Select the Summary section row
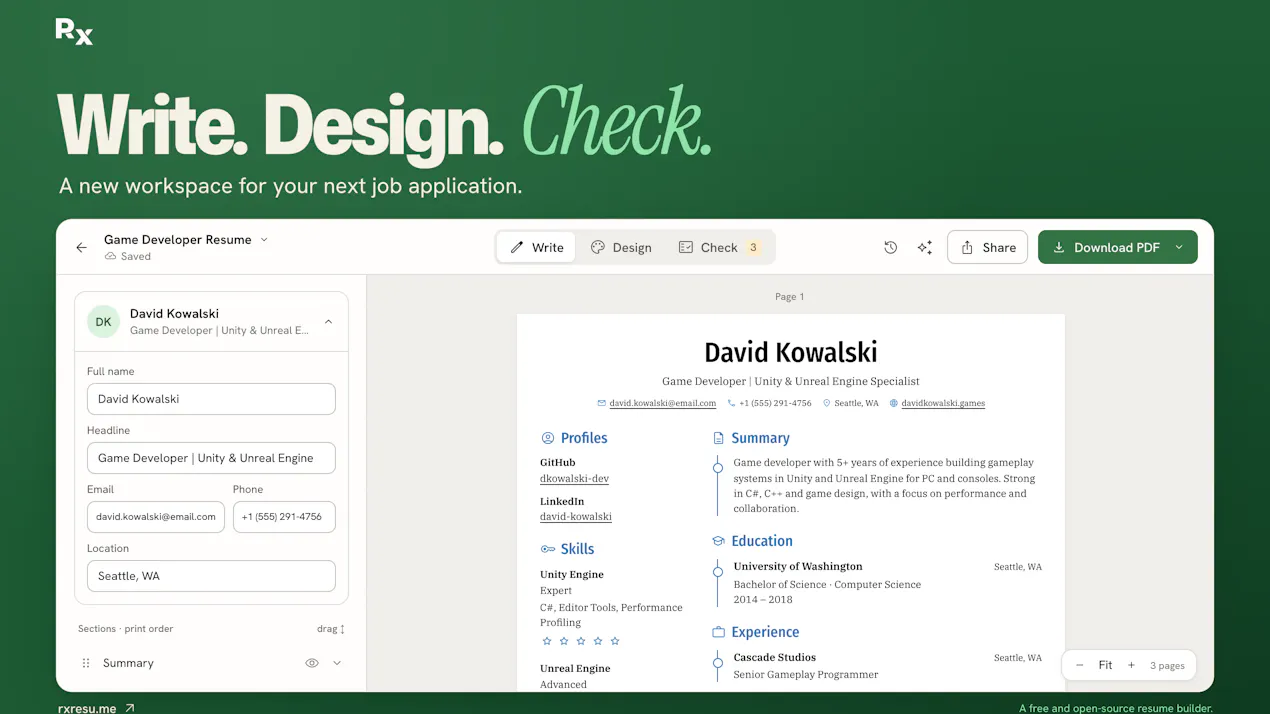This screenshot has width=1270, height=714. coord(211,663)
